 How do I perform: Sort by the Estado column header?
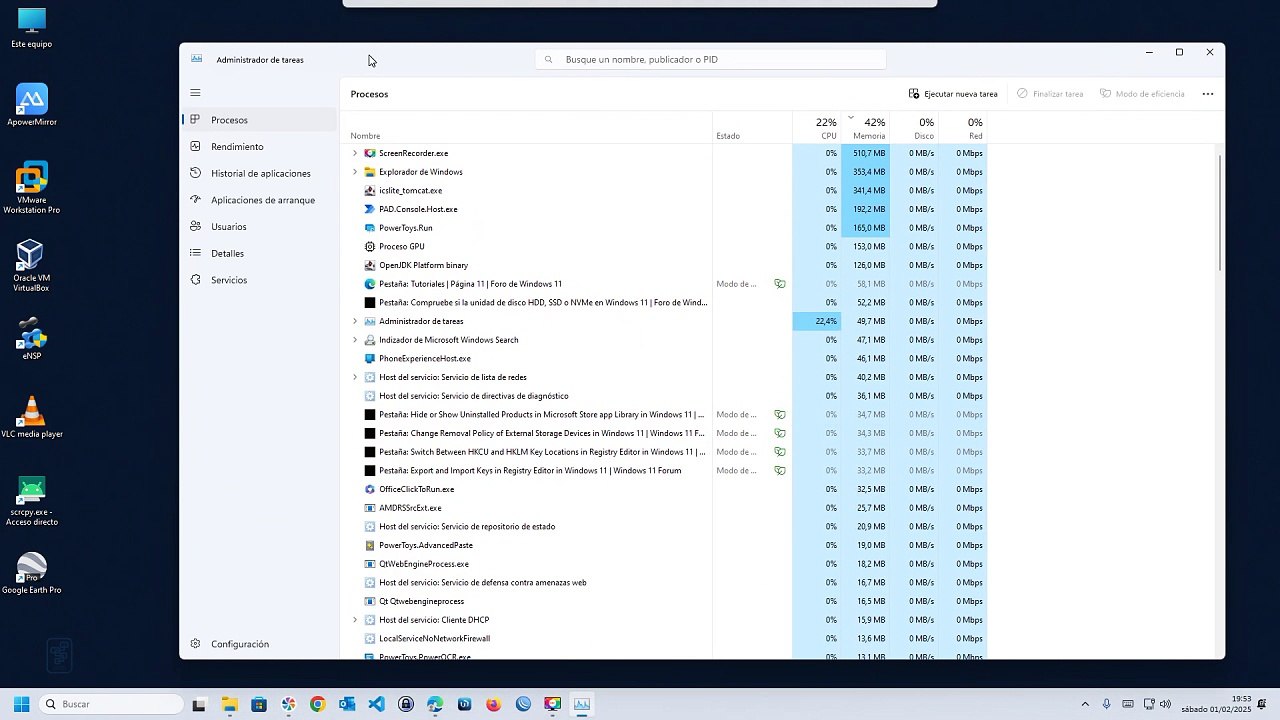point(752,128)
